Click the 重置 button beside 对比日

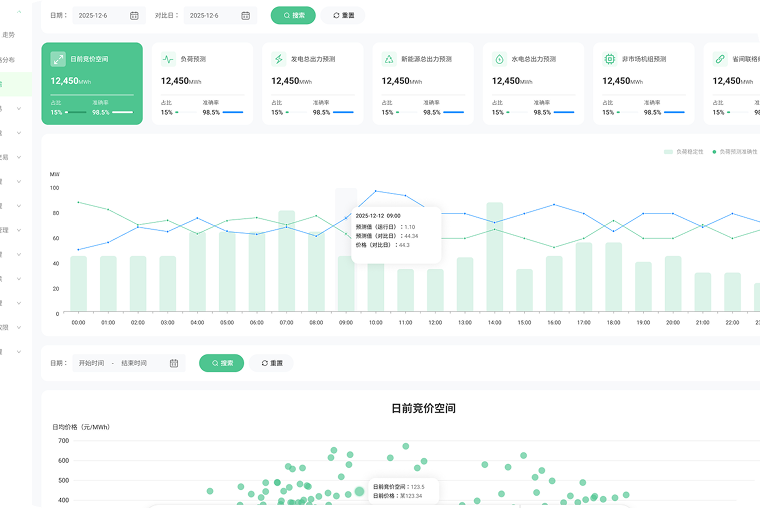tap(343, 16)
